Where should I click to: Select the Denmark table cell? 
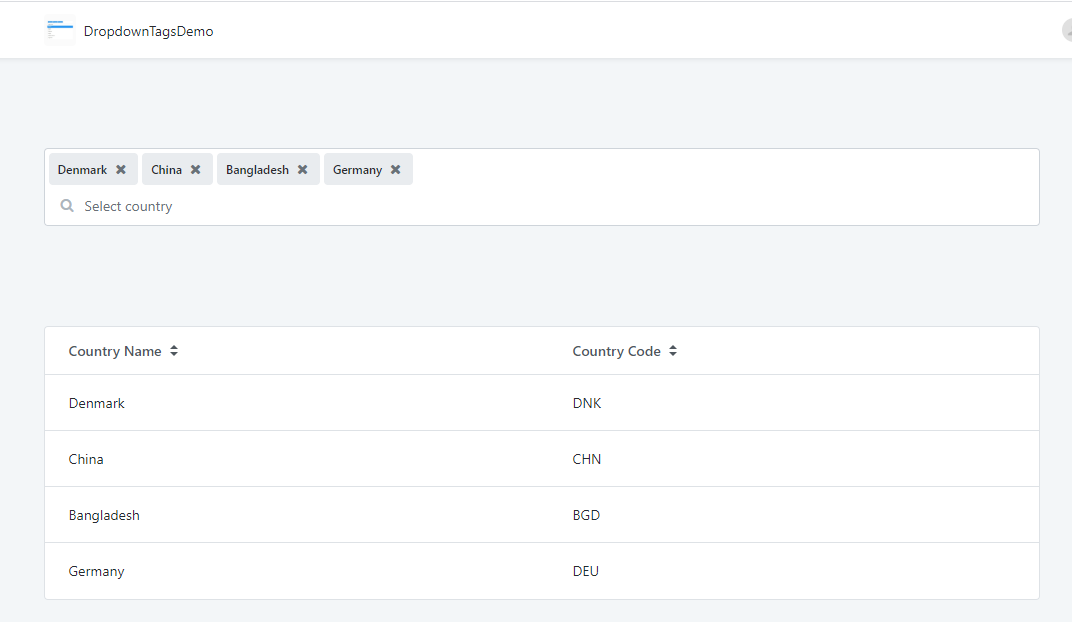click(96, 403)
